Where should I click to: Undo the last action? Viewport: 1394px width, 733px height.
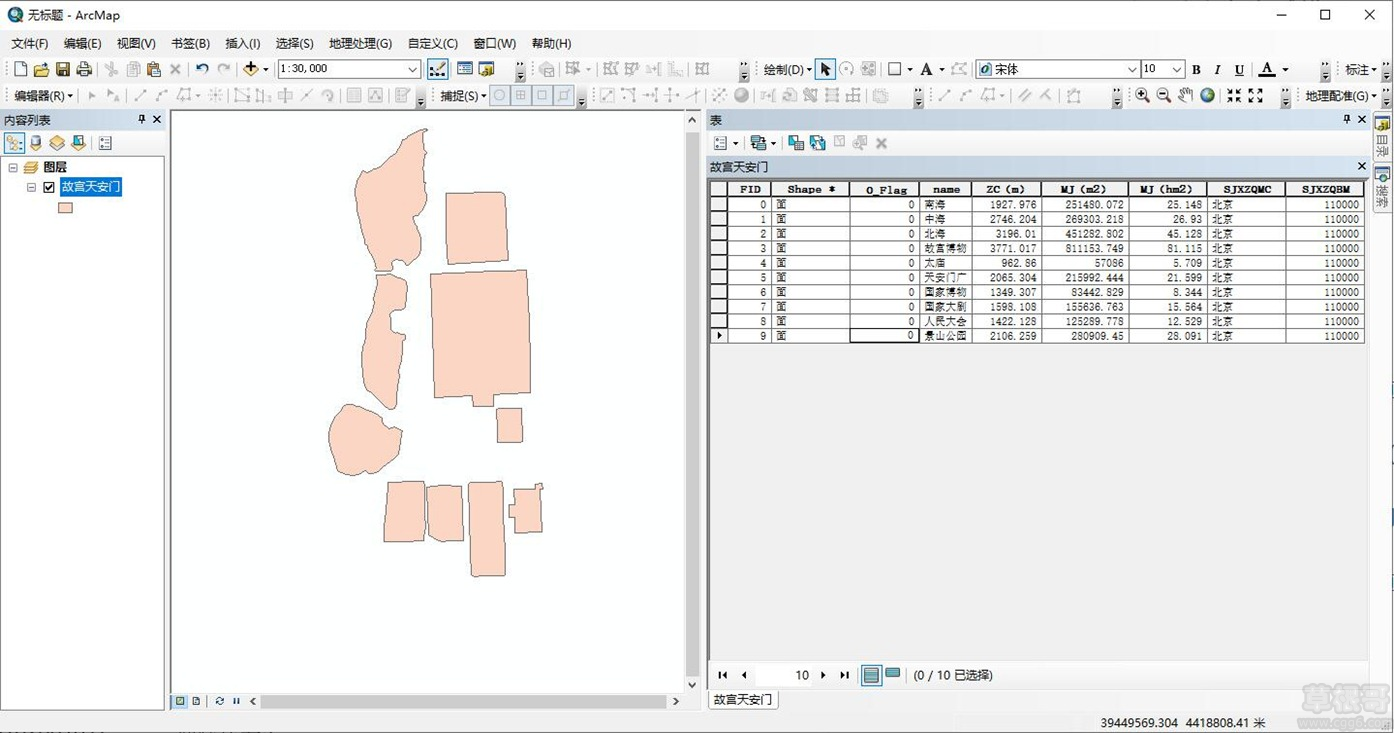[x=202, y=69]
